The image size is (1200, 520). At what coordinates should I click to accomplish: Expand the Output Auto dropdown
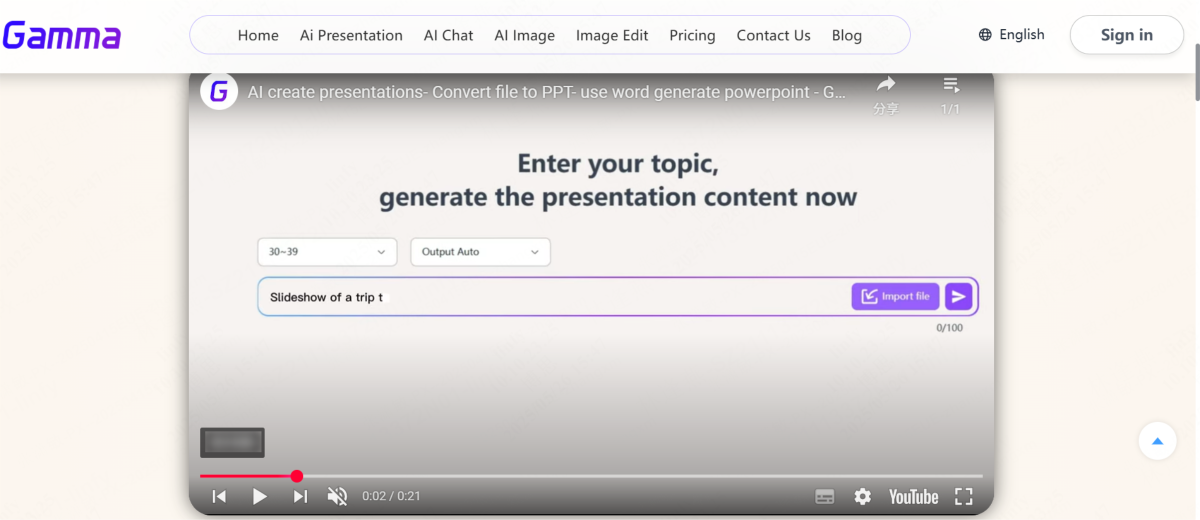tap(480, 252)
